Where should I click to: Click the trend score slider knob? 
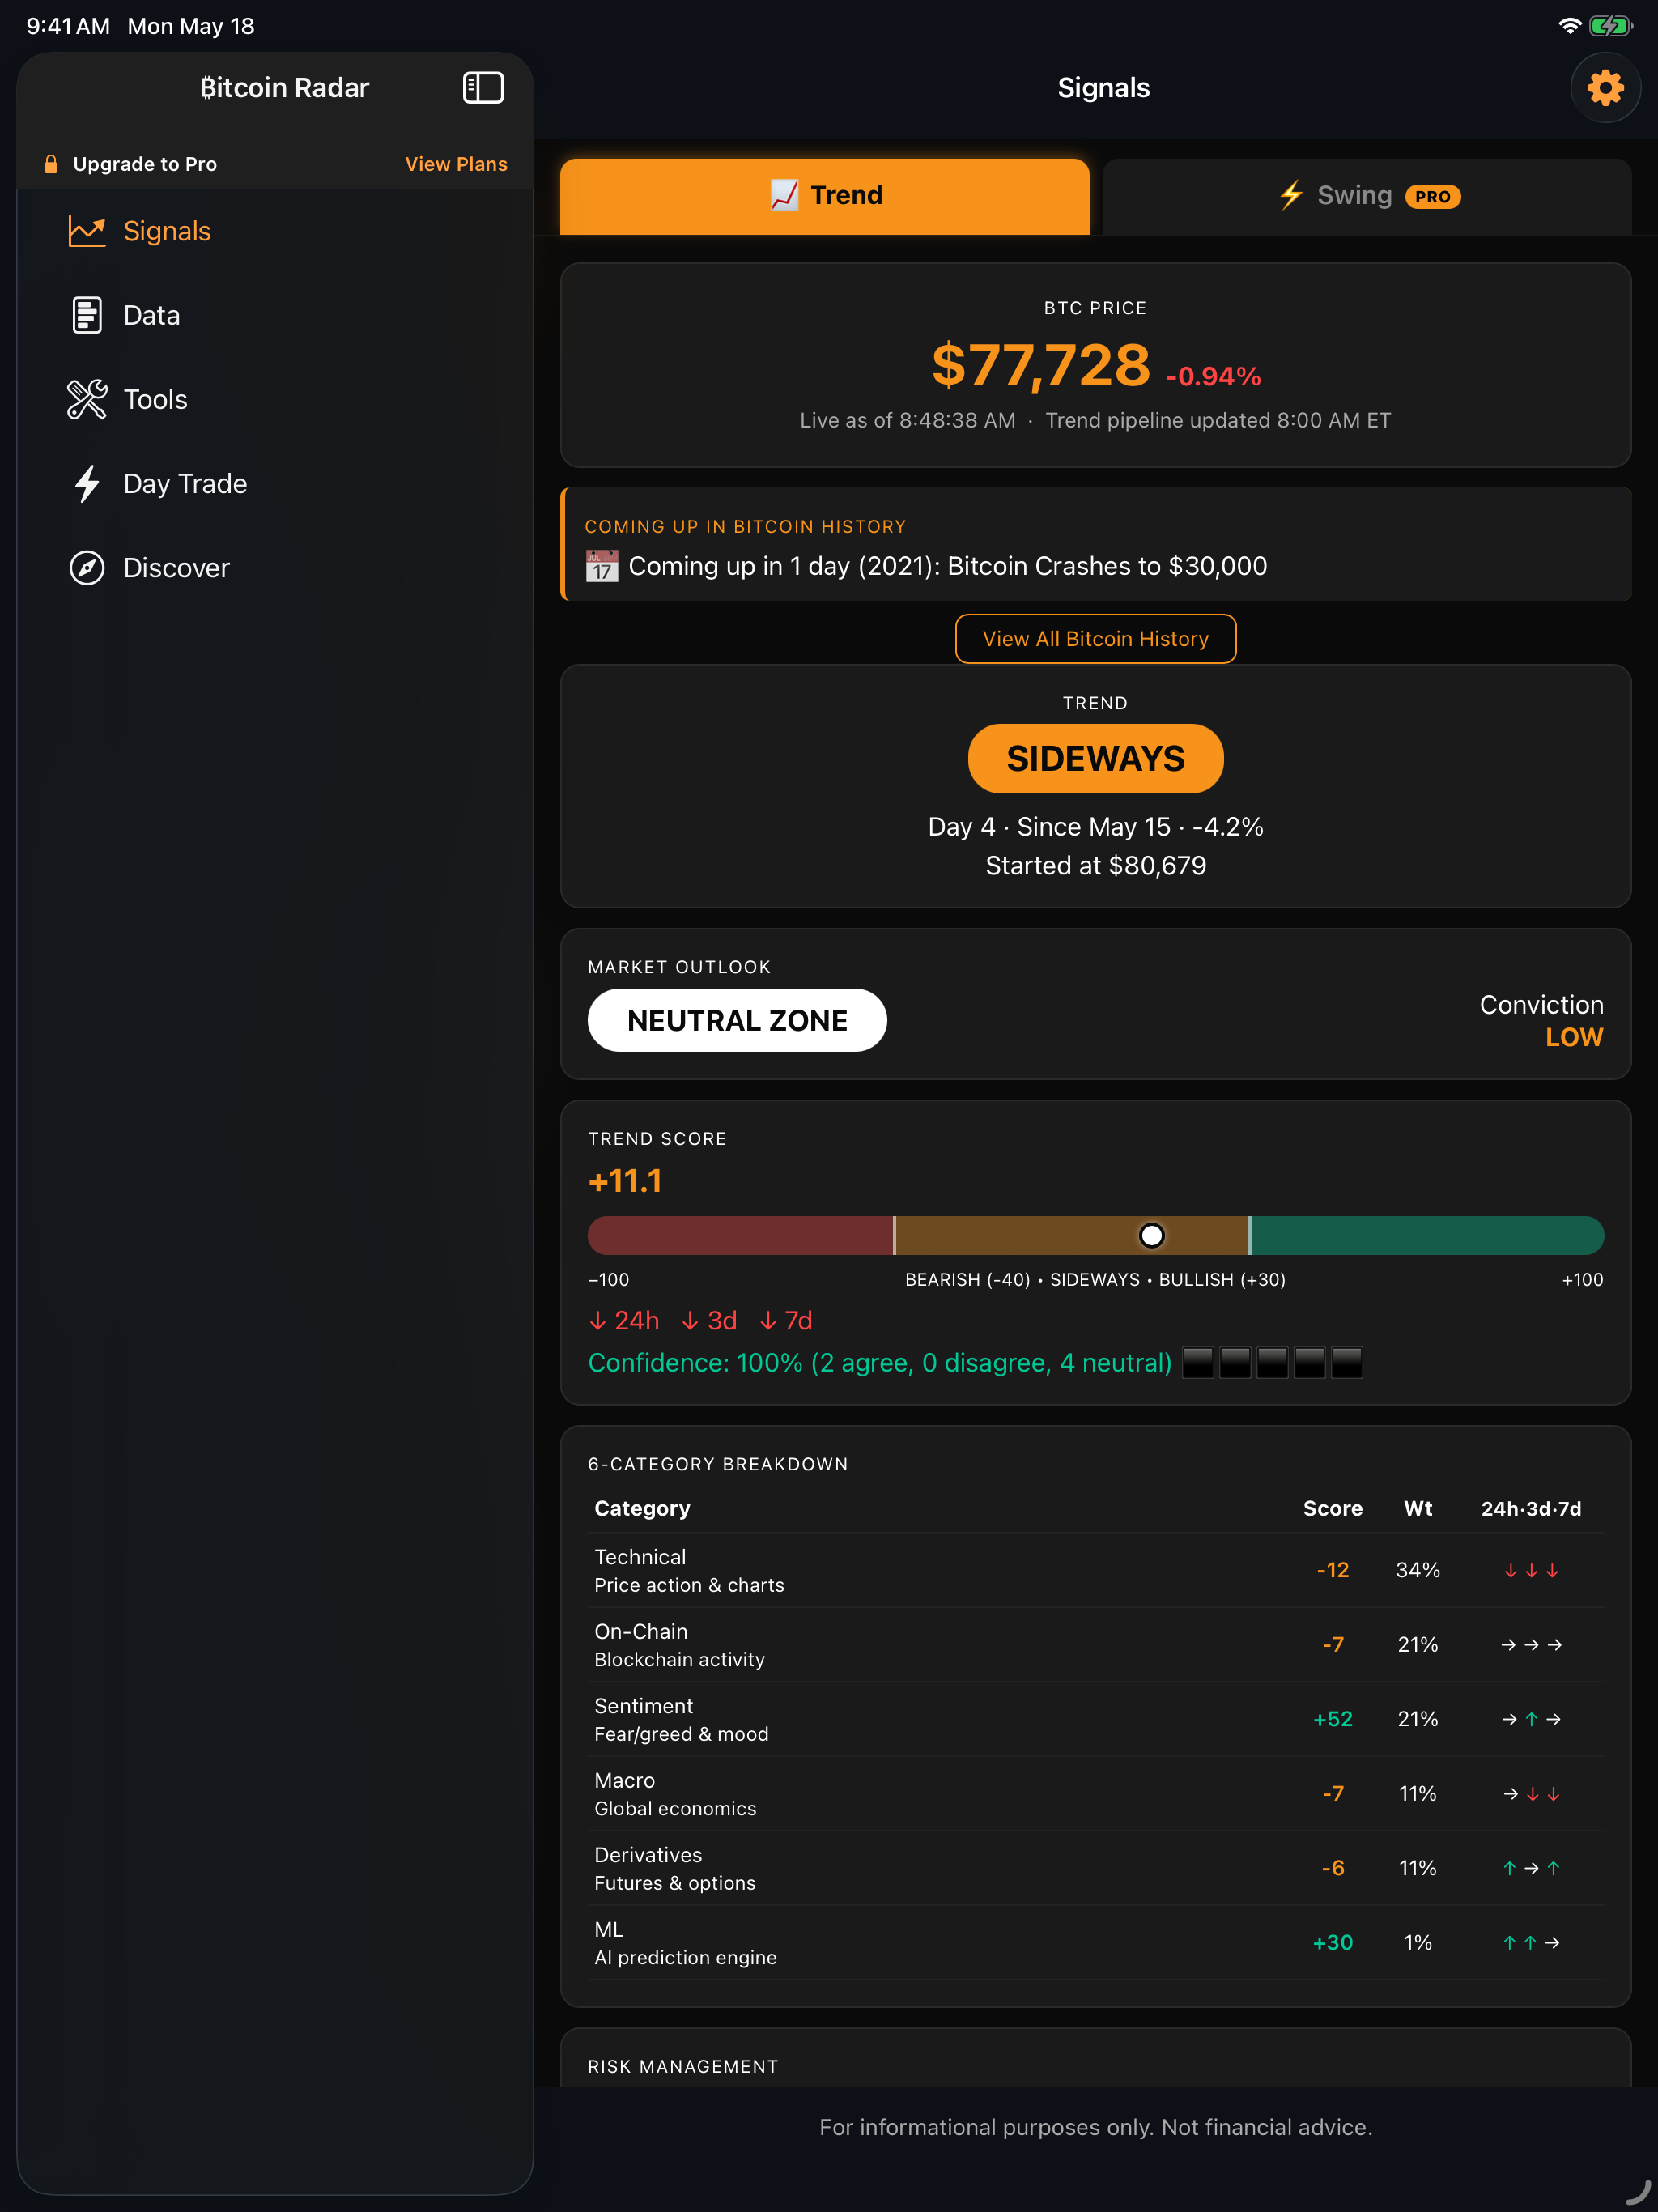(1152, 1236)
